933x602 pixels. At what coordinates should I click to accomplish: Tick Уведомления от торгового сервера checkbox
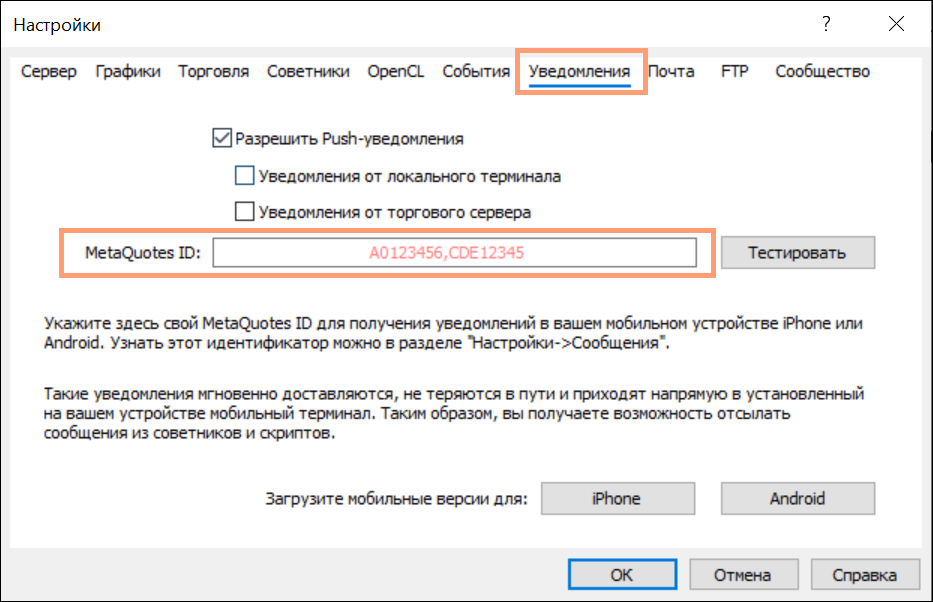[x=244, y=212]
